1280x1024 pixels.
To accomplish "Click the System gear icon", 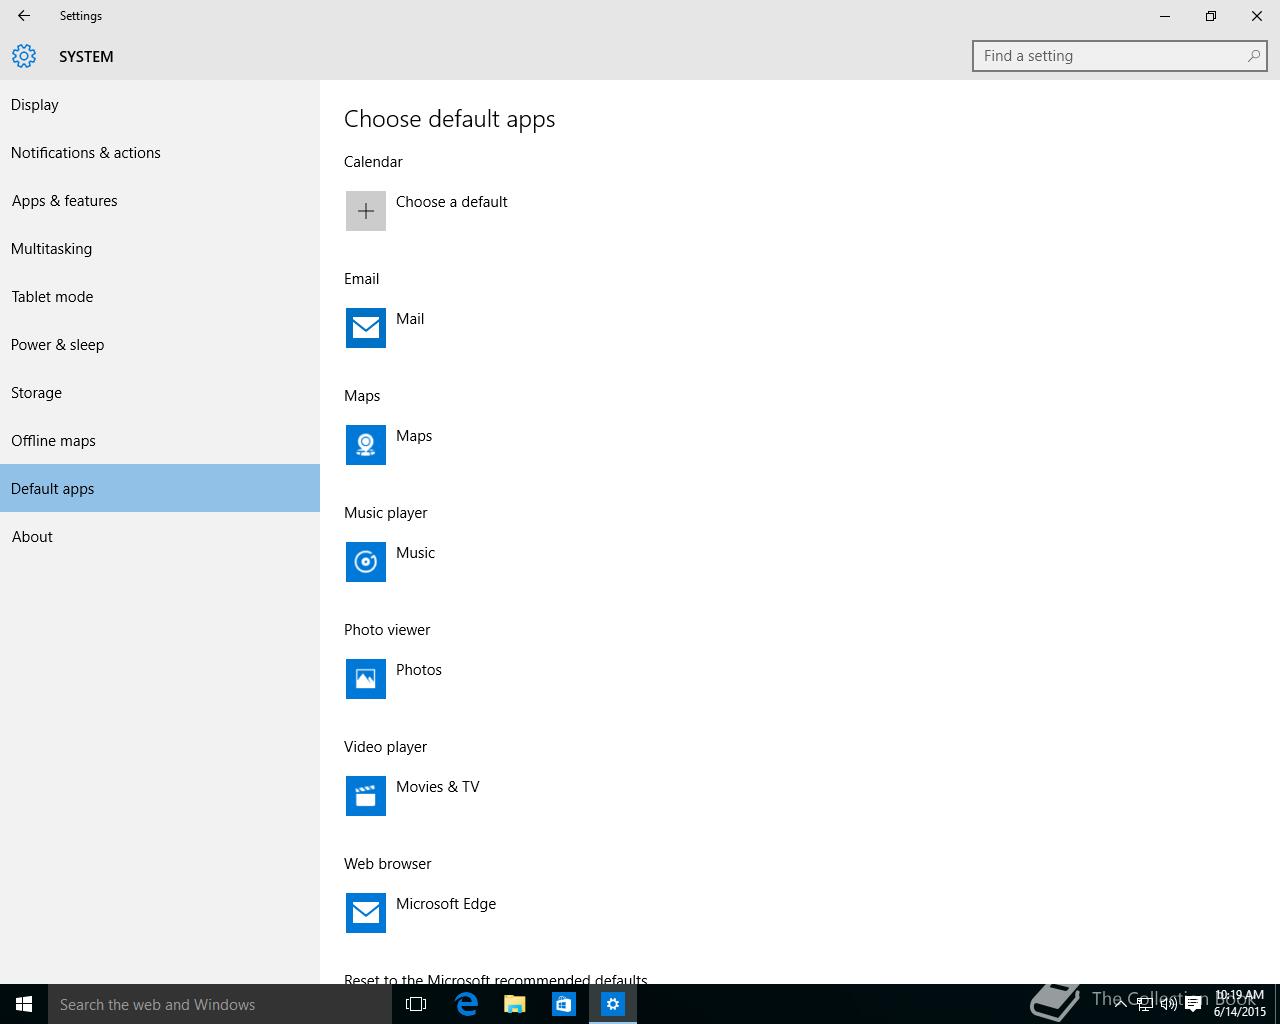I will point(24,56).
